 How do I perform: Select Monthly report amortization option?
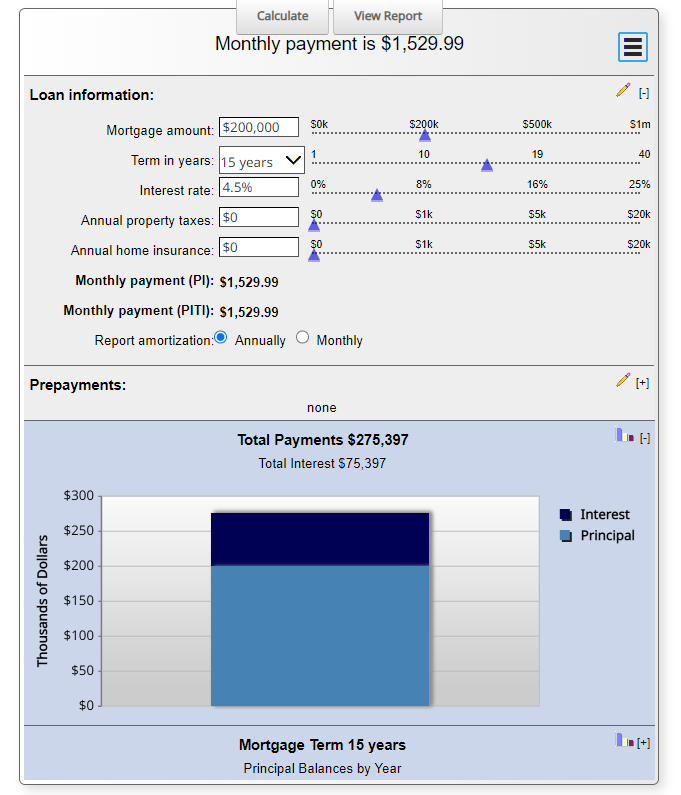(303, 338)
